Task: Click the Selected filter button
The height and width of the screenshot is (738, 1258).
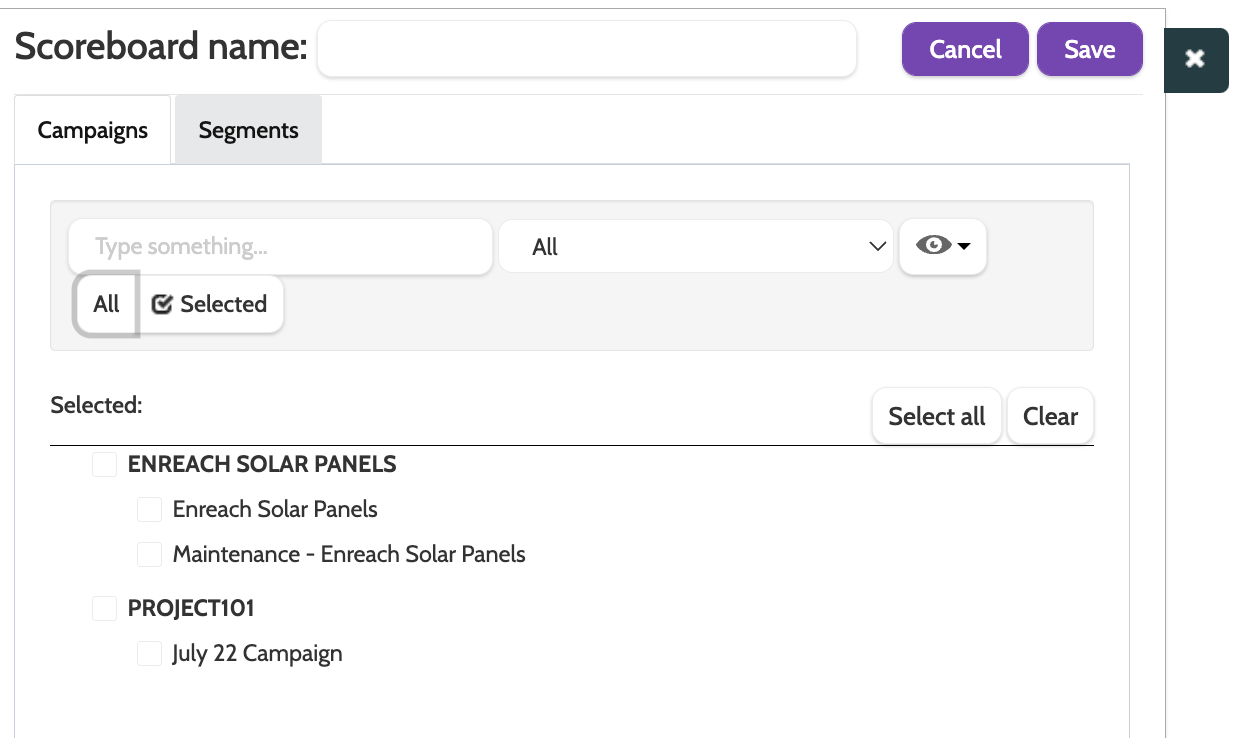Action: pyautogui.click(x=211, y=305)
